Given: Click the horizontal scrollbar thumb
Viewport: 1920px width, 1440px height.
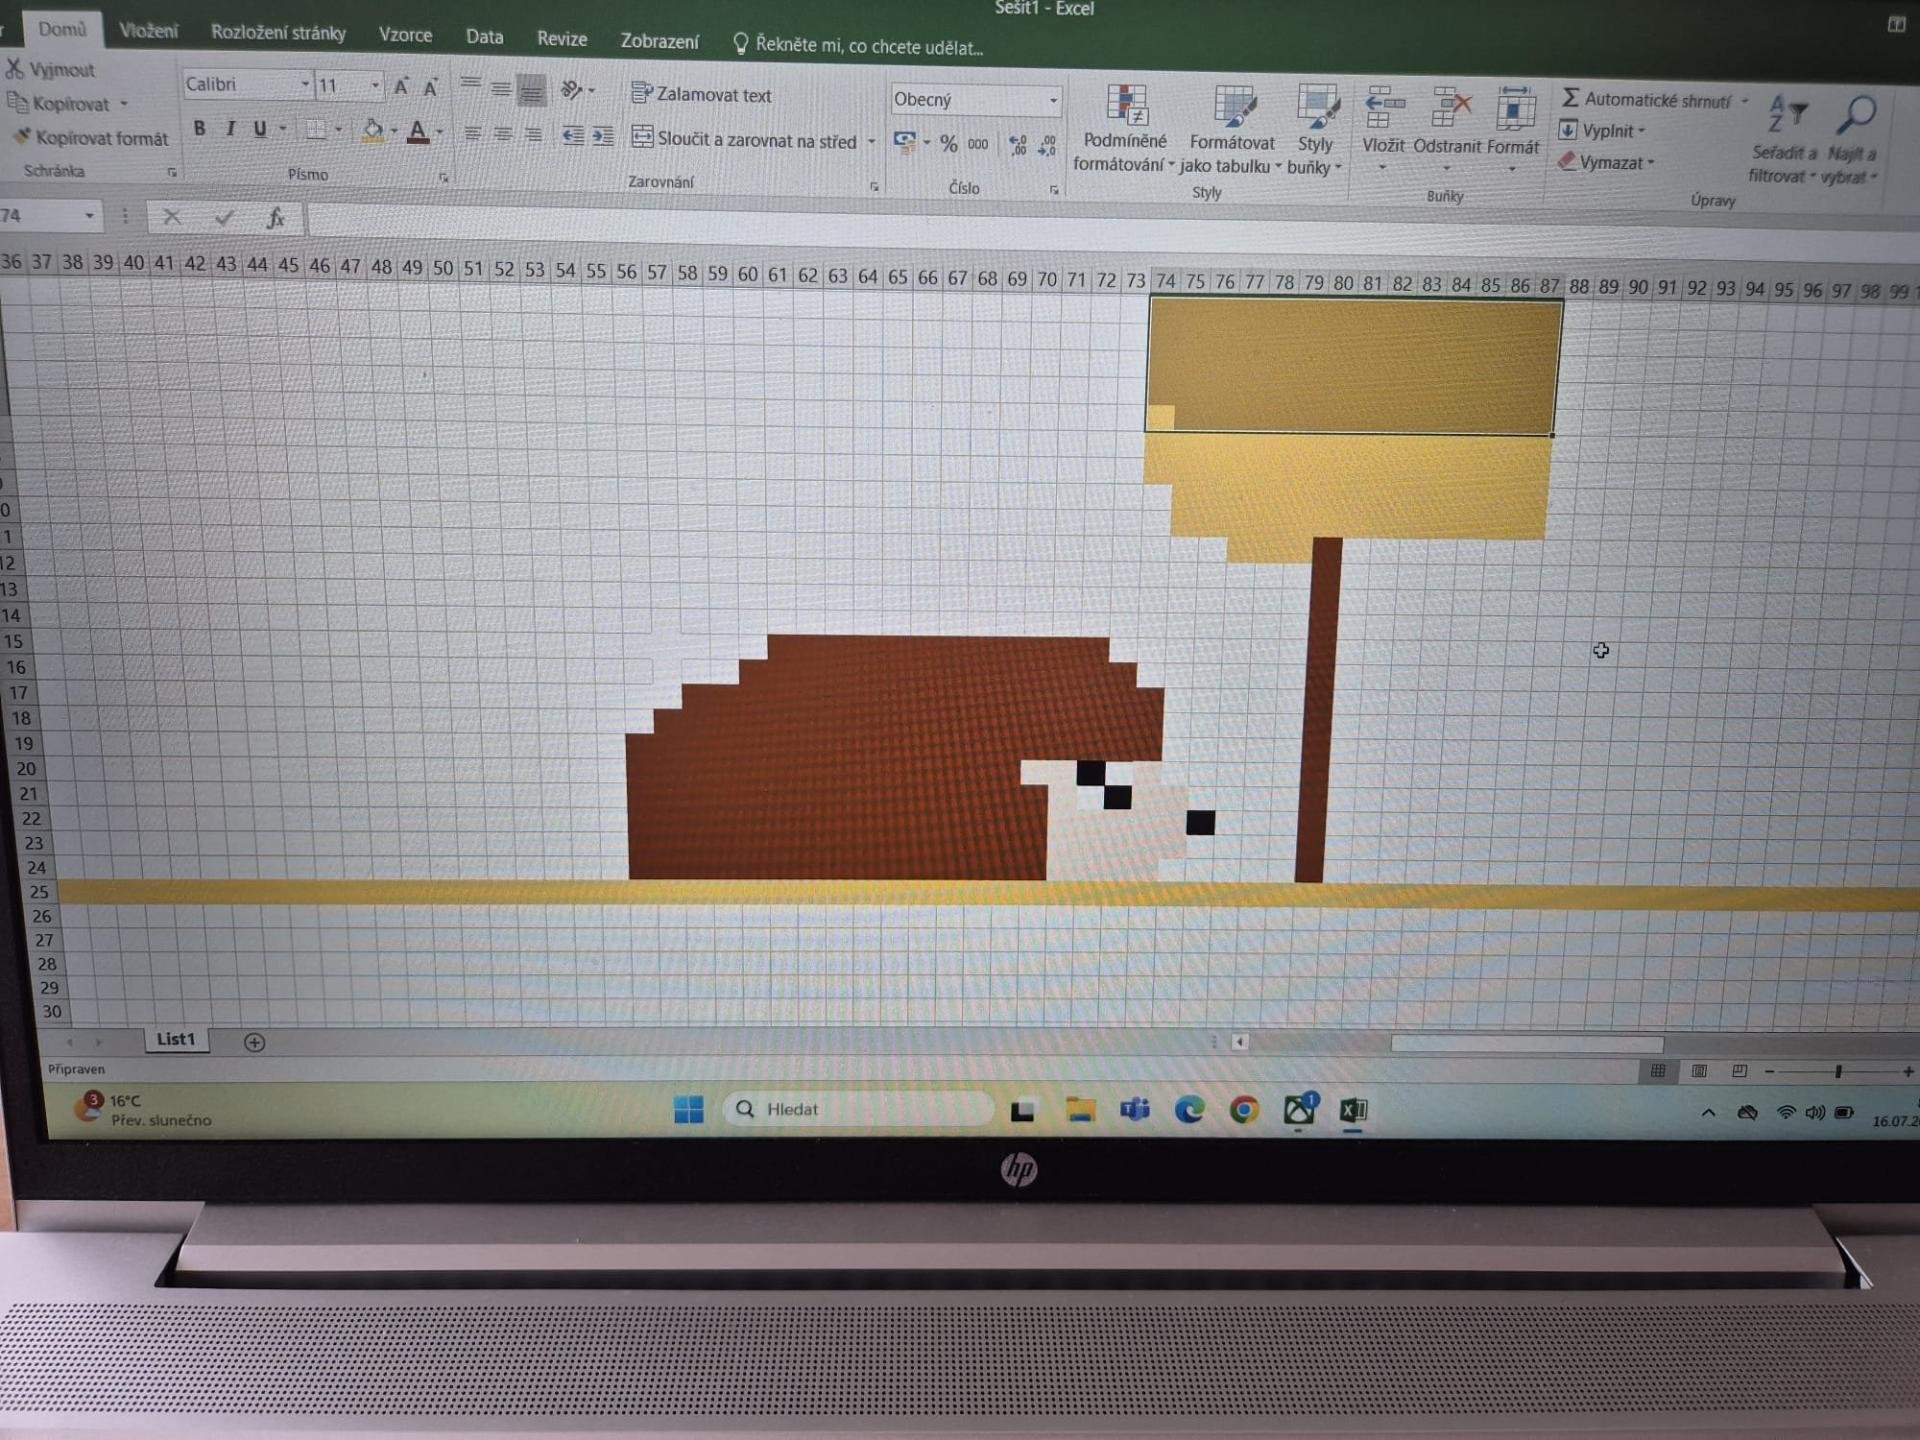Looking at the screenshot, I should click(x=1527, y=1044).
